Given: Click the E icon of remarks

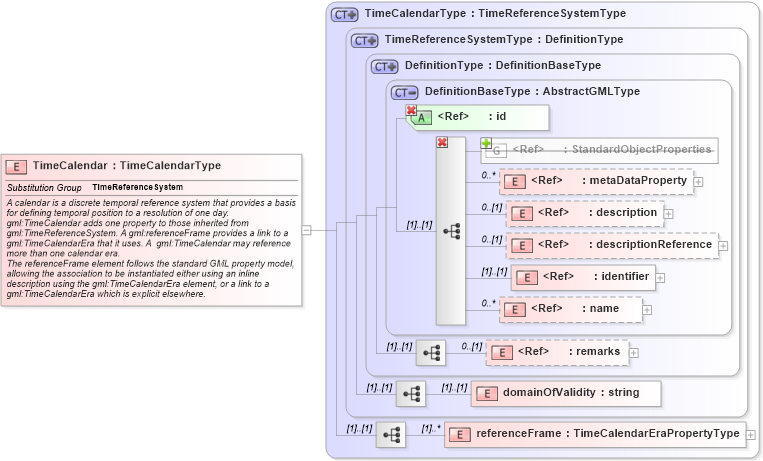Looking at the screenshot, I should click(502, 353).
